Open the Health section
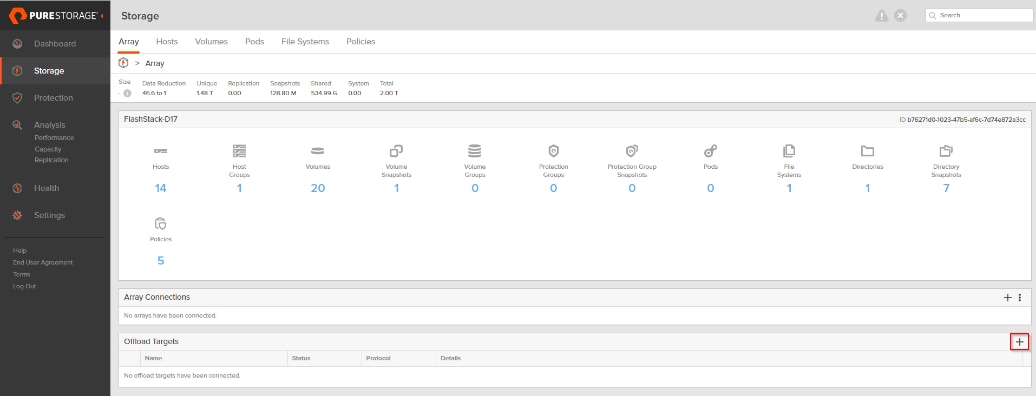 coord(47,188)
